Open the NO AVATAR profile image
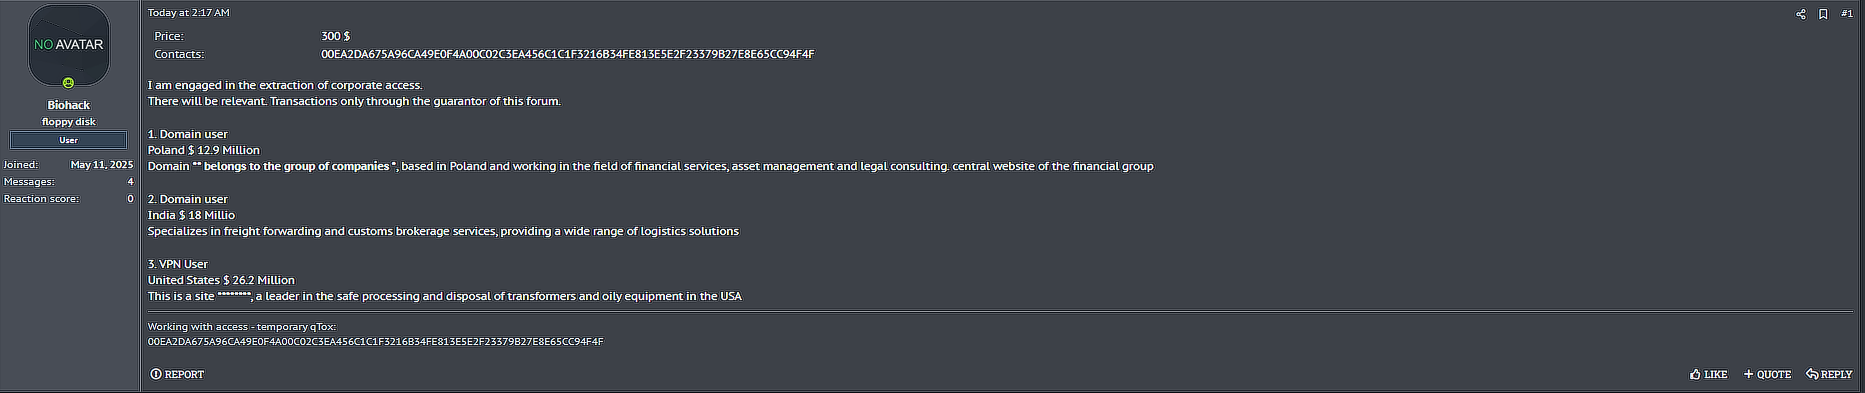This screenshot has height=393, width=1865. tap(69, 45)
